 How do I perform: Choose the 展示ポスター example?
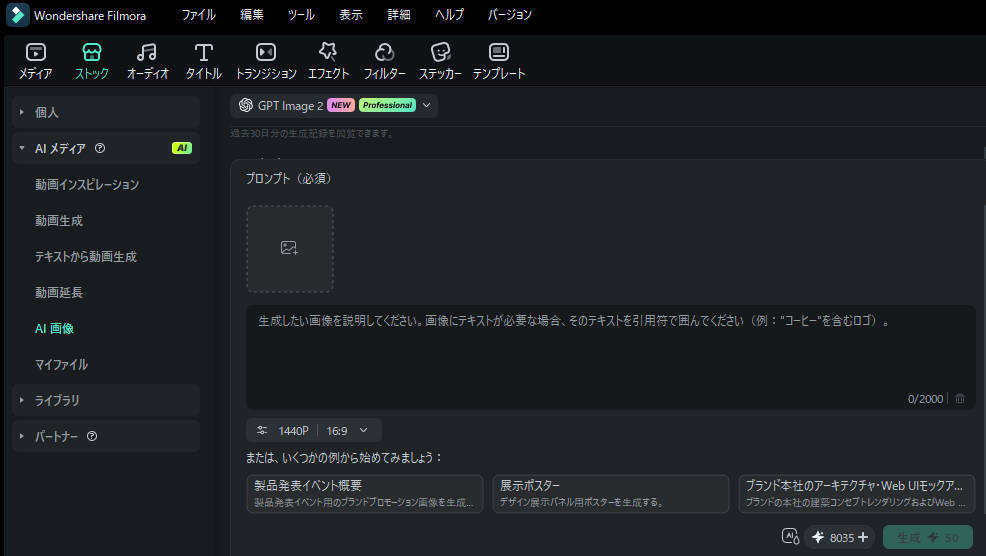tap(611, 494)
